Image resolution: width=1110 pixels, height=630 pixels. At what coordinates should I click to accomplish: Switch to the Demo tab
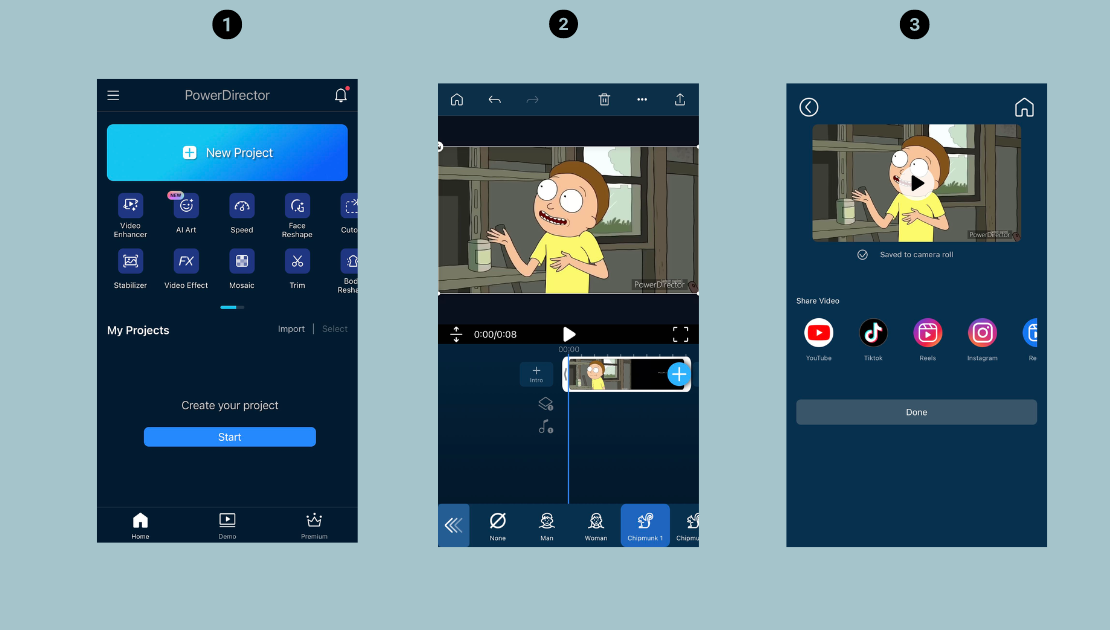pos(227,525)
